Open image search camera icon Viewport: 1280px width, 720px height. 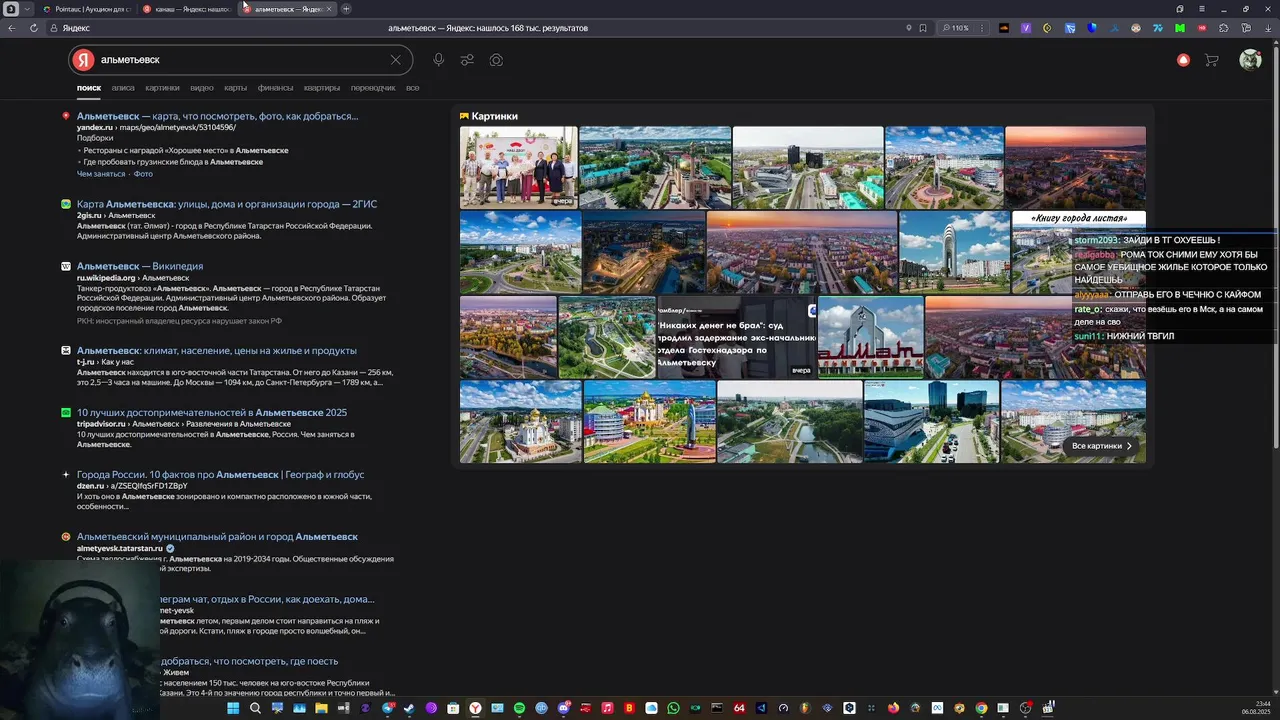(x=496, y=60)
